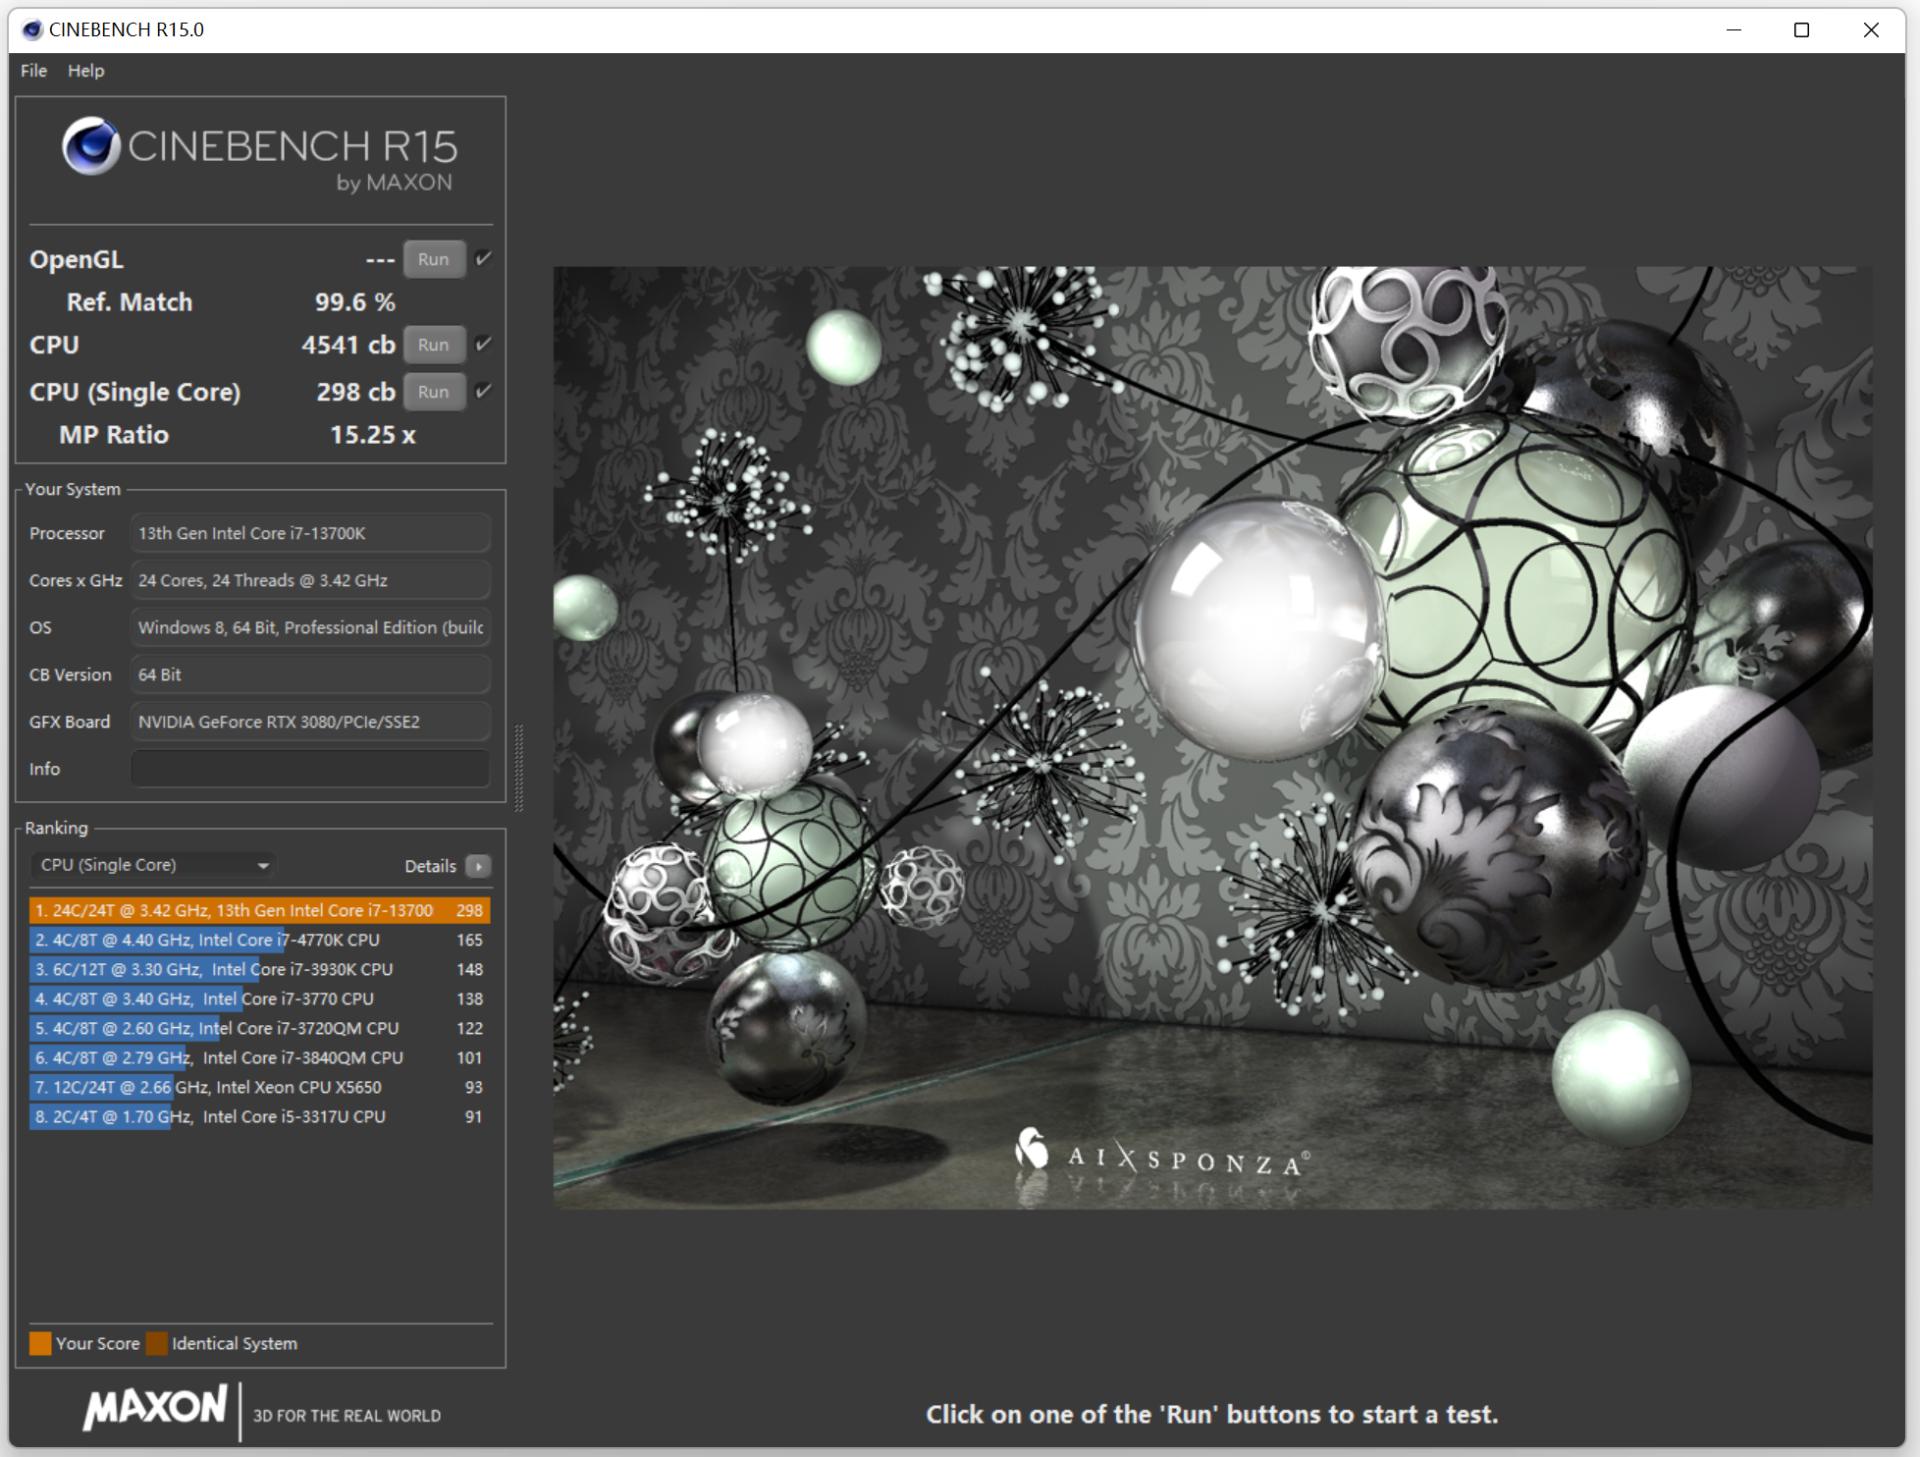Open the File menu
This screenshot has height=1457, width=1920.
[x=33, y=71]
